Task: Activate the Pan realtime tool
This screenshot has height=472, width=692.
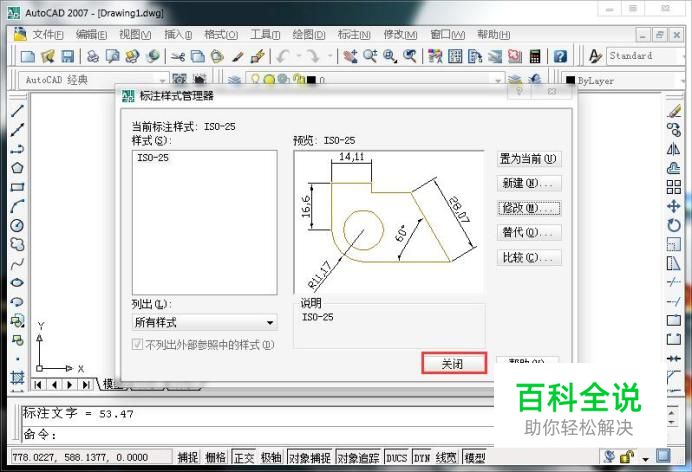Action: click(350, 56)
